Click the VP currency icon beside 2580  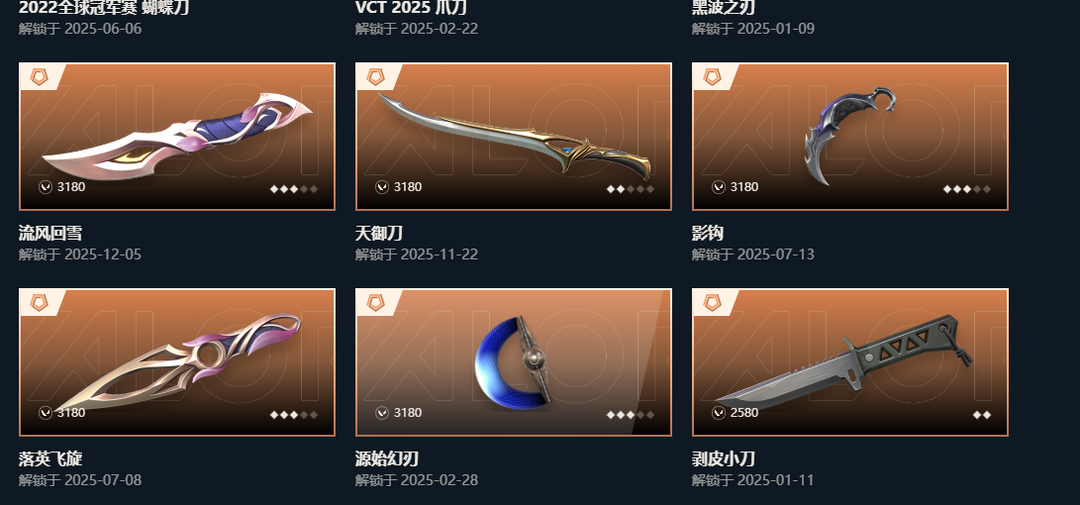pyautogui.click(x=718, y=413)
